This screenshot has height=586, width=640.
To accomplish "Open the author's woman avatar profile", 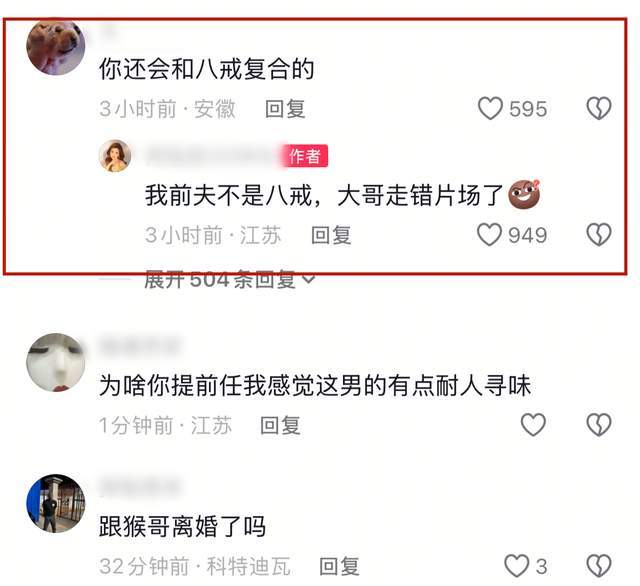I will (115, 155).
